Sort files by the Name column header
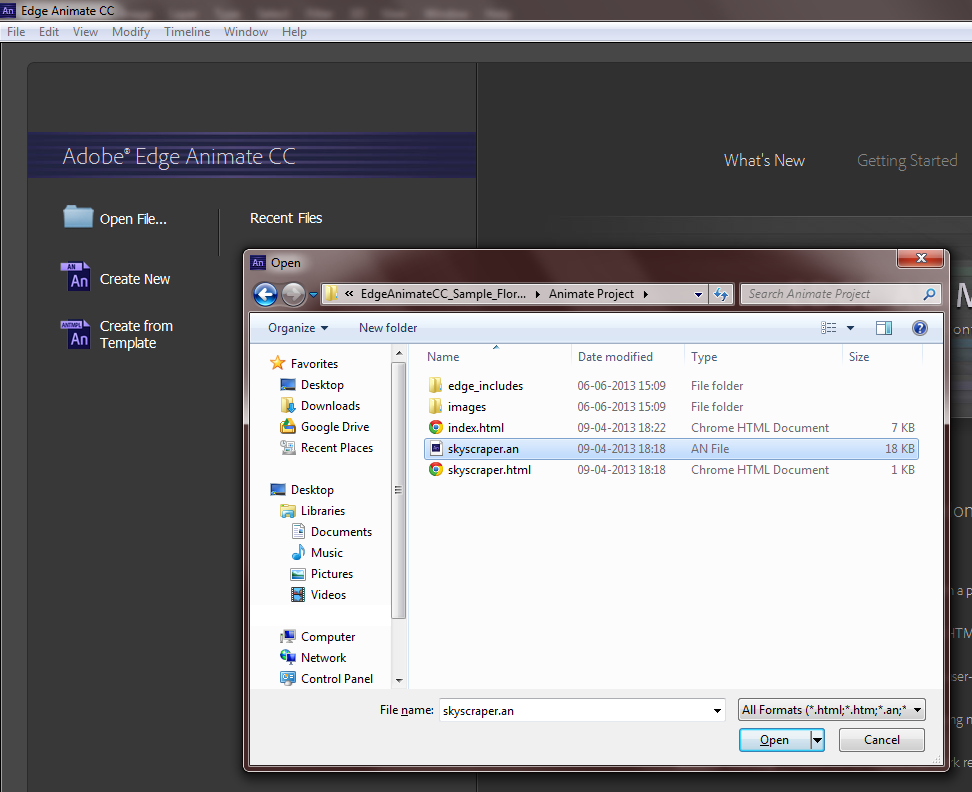This screenshot has width=972, height=792. point(443,357)
